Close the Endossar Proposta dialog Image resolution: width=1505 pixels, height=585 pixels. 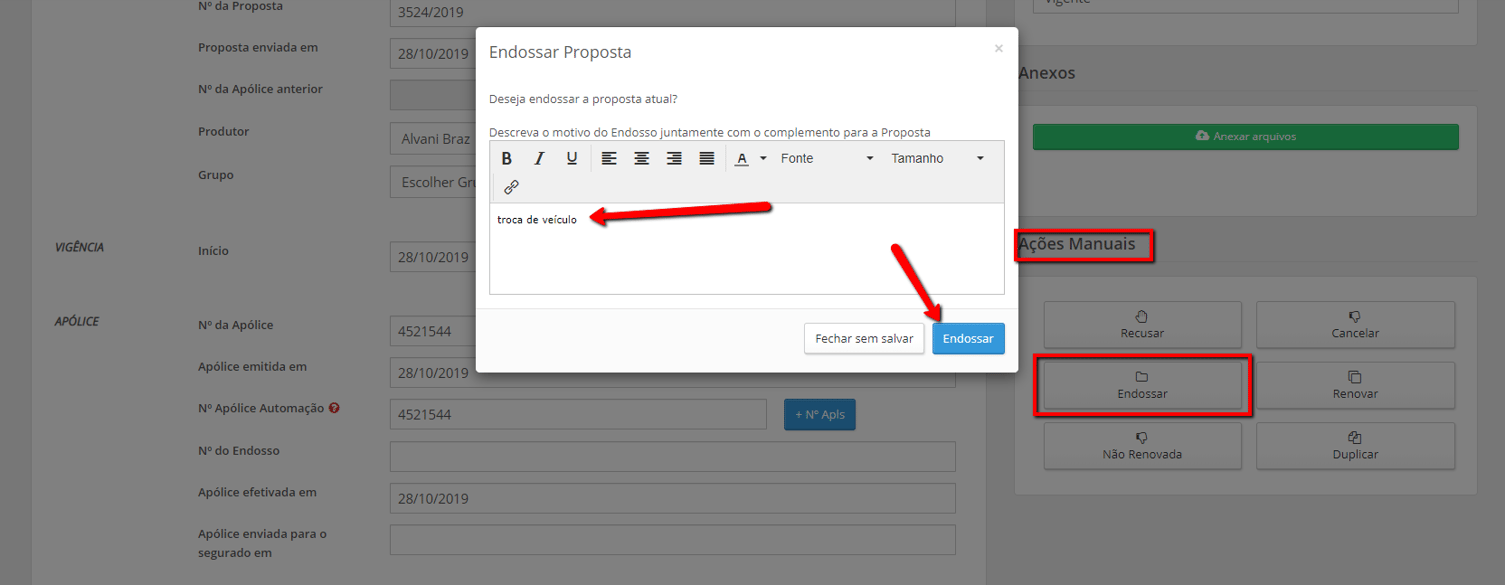(998, 49)
